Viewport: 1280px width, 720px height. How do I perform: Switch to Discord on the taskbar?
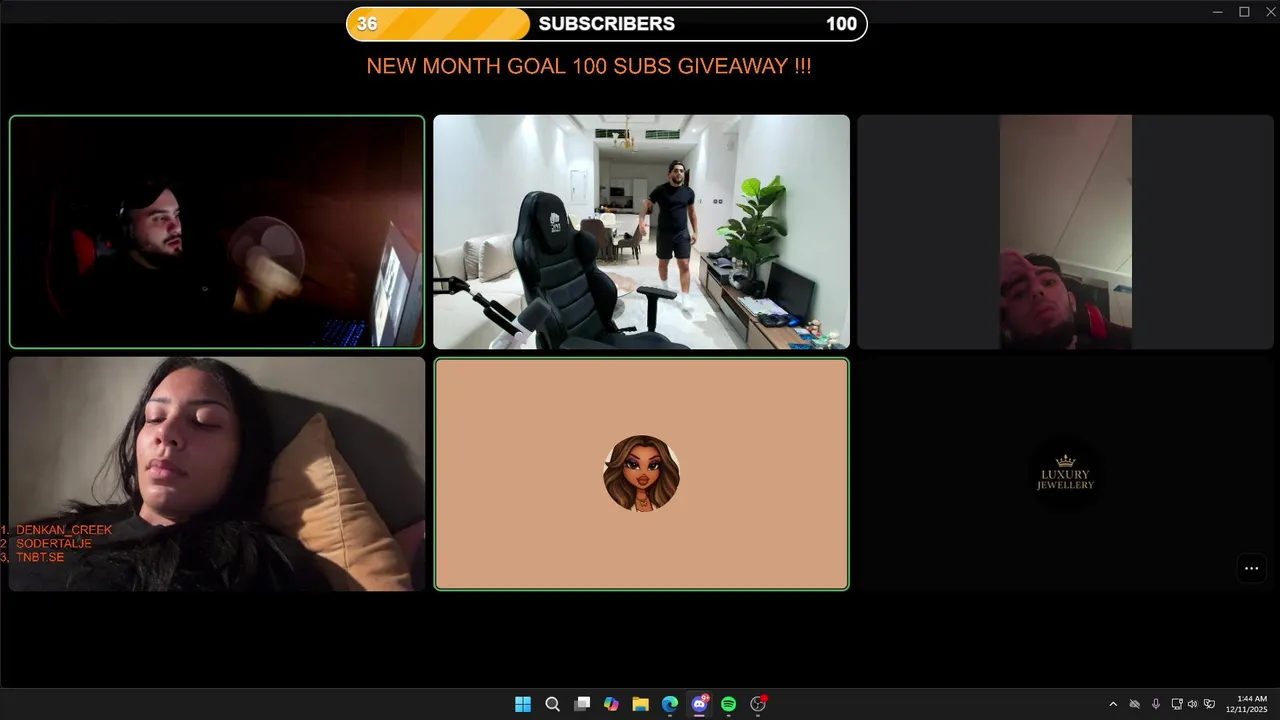click(699, 704)
